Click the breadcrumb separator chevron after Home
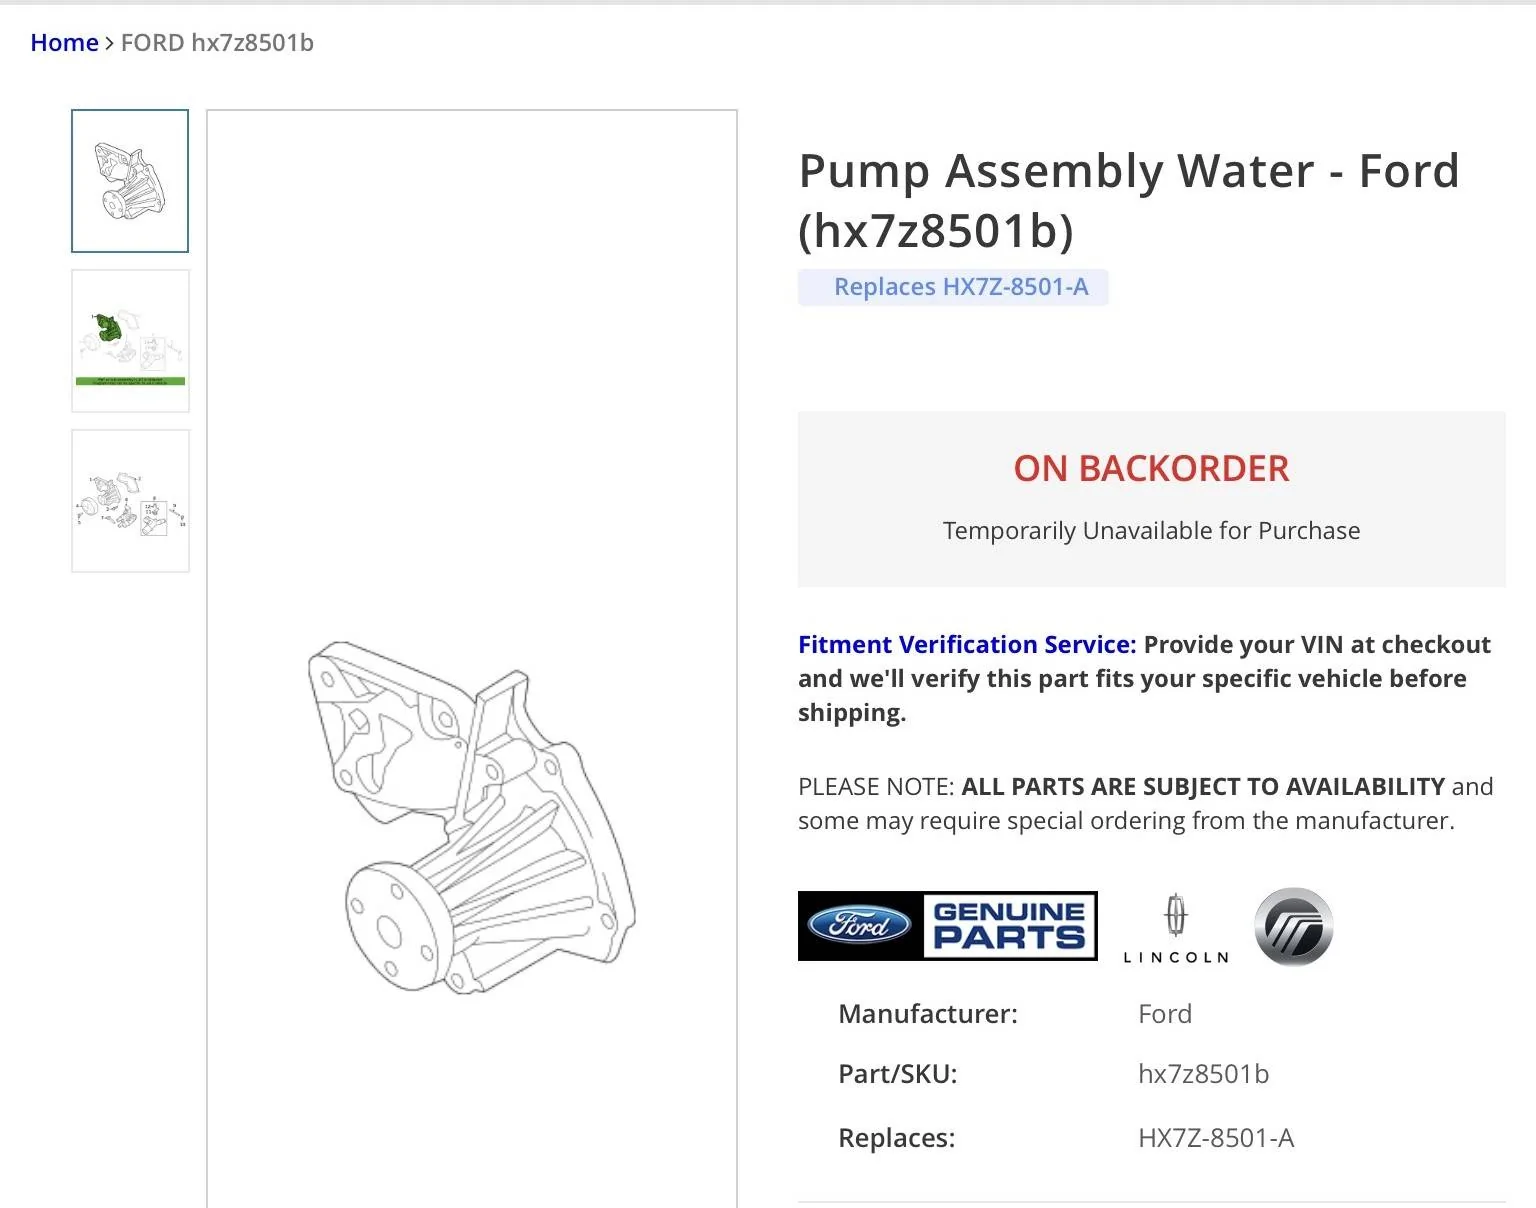 coord(108,43)
